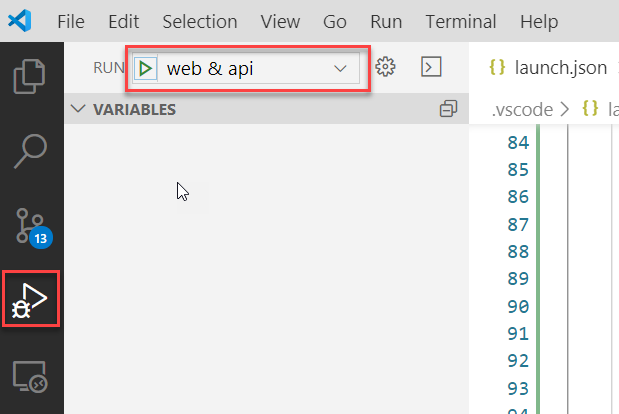619x414 pixels.
Task: Open the Go menu
Action: pyautogui.click(x=335, y=22)
